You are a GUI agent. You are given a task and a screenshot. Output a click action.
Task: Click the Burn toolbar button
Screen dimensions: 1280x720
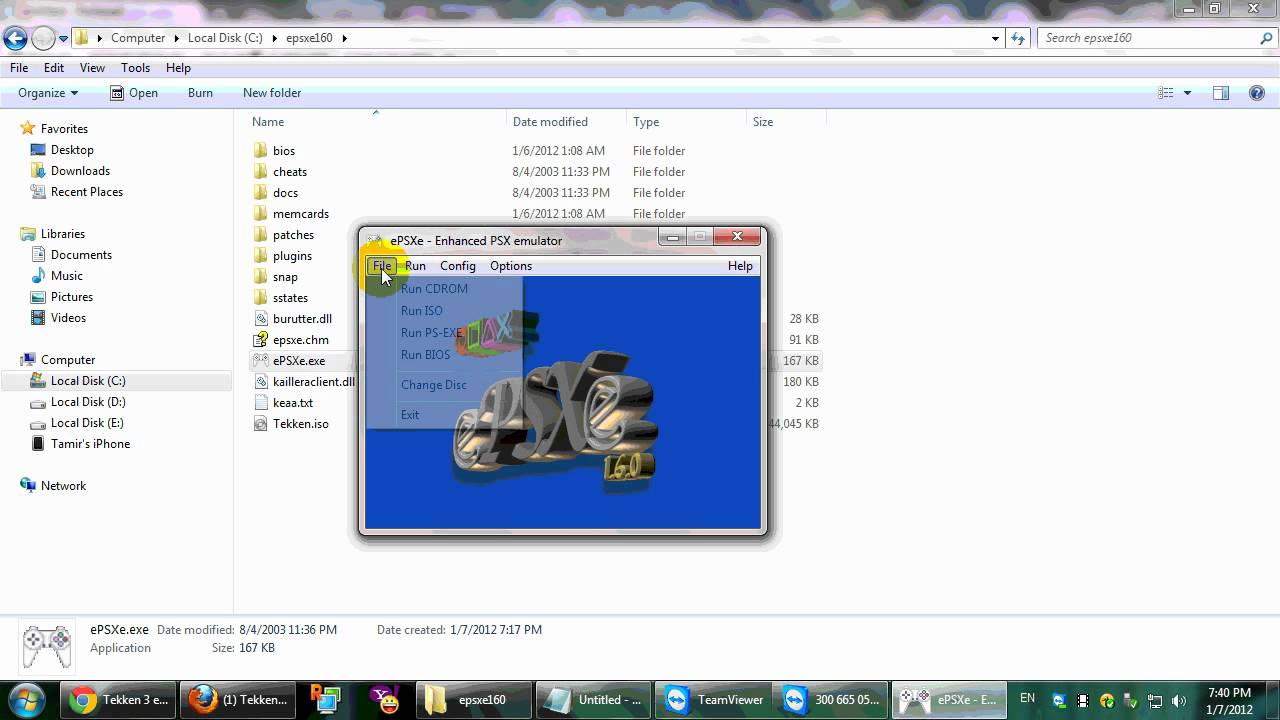[x=200, y=93]
